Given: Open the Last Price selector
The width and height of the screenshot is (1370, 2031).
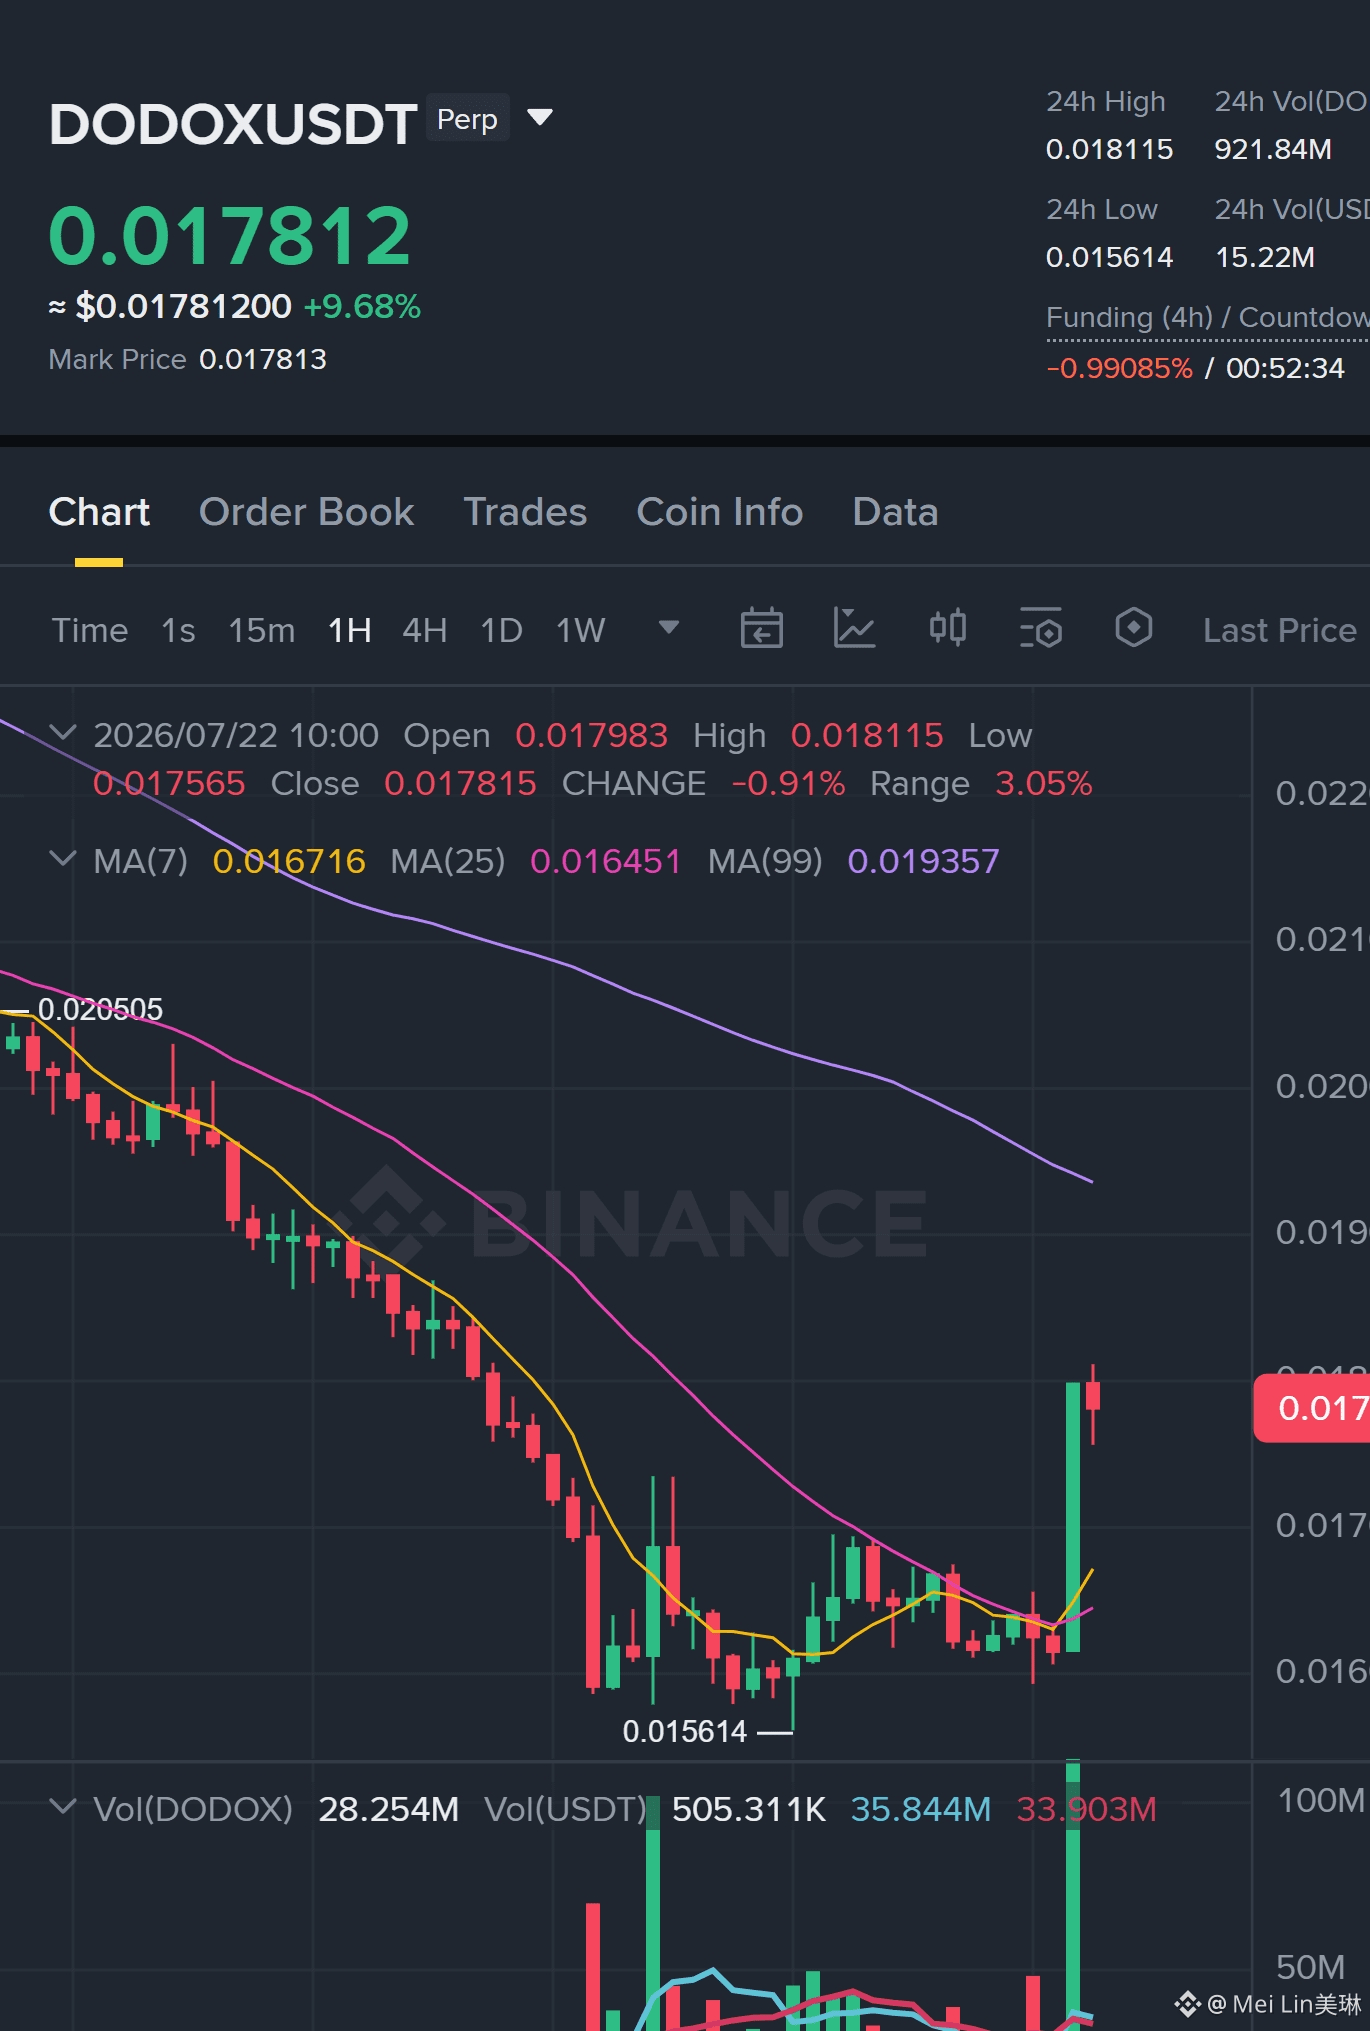Looking at the screenshot, I should [1279, 630].
